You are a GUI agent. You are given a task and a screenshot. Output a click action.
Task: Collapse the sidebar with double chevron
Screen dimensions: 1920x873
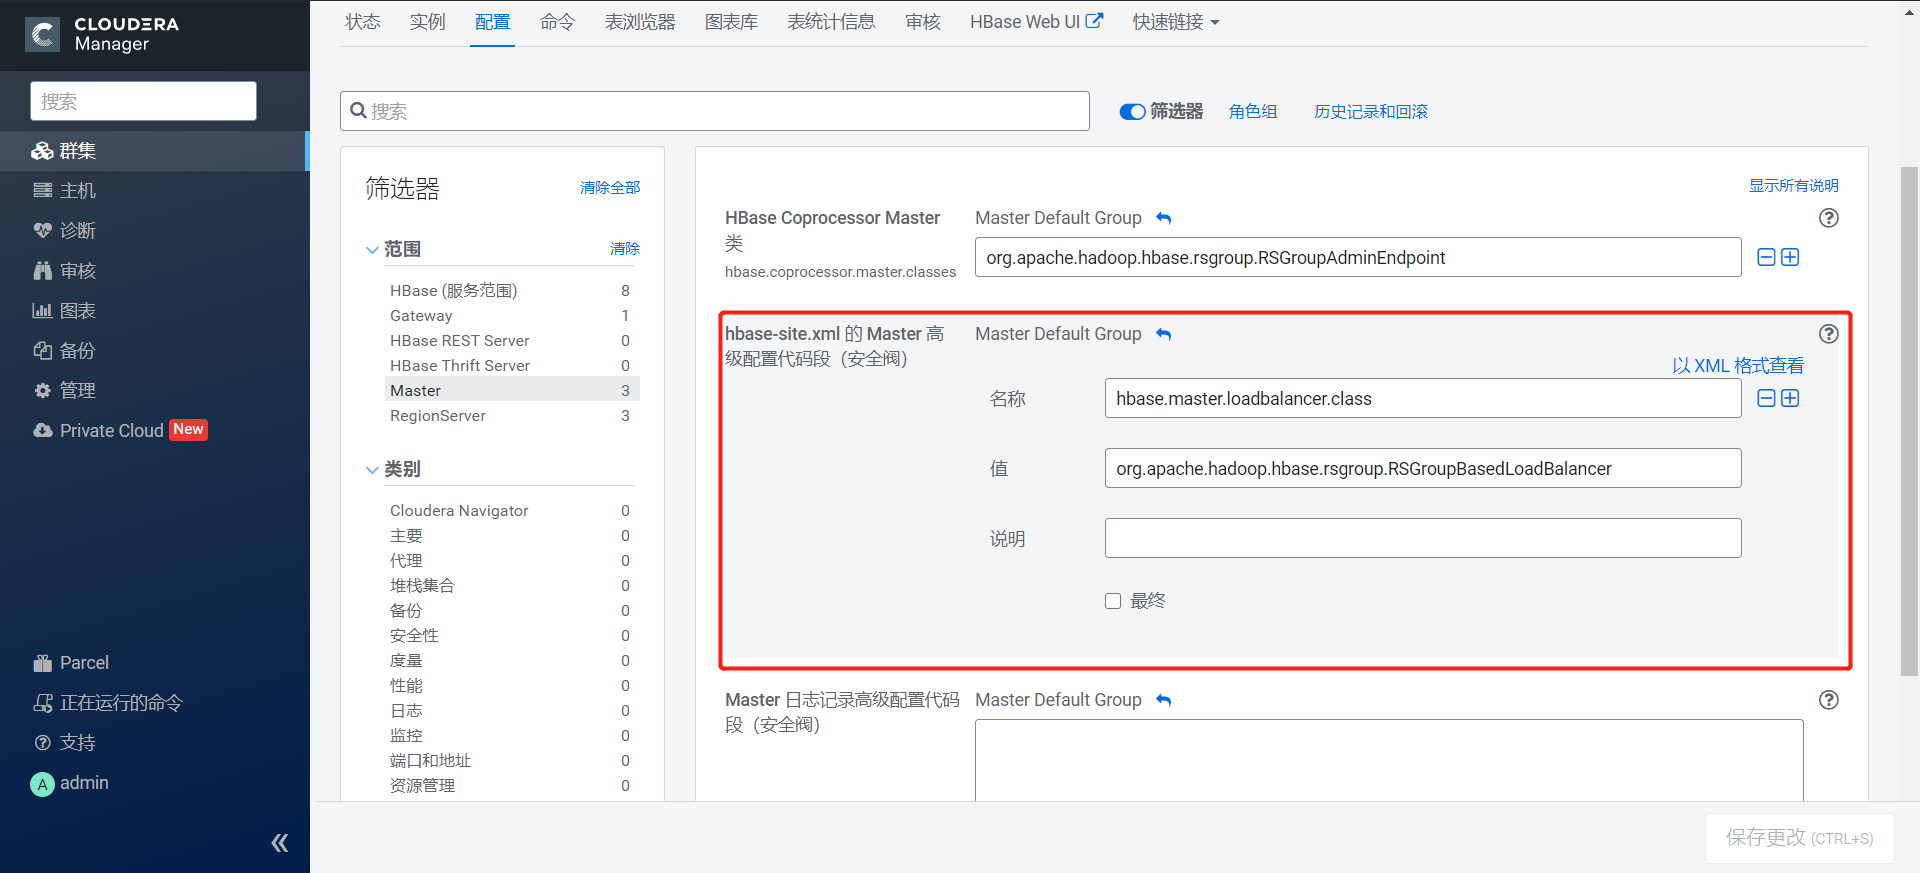280,843
